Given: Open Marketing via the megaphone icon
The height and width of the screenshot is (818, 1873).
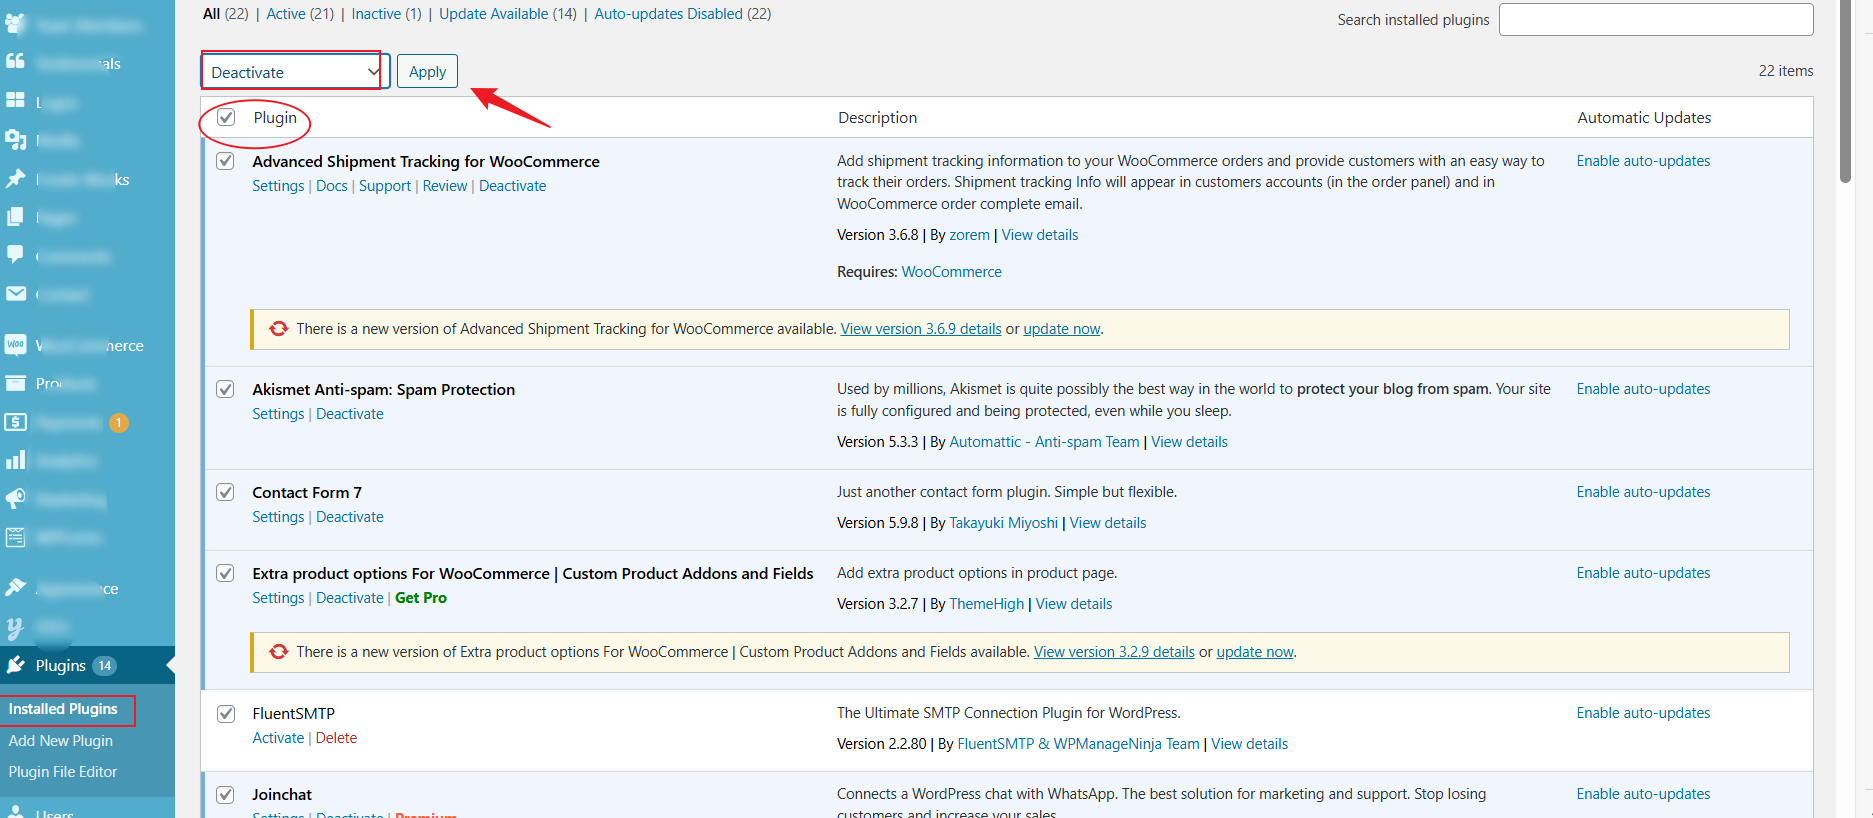Looking at the screenshot, I should pos(15,499).
